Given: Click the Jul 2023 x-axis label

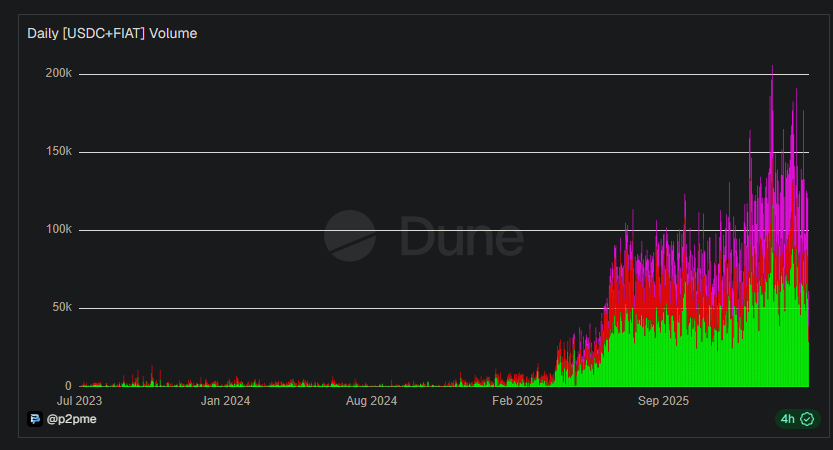Looking at the screenshot, I should click(x=79, y=401).
